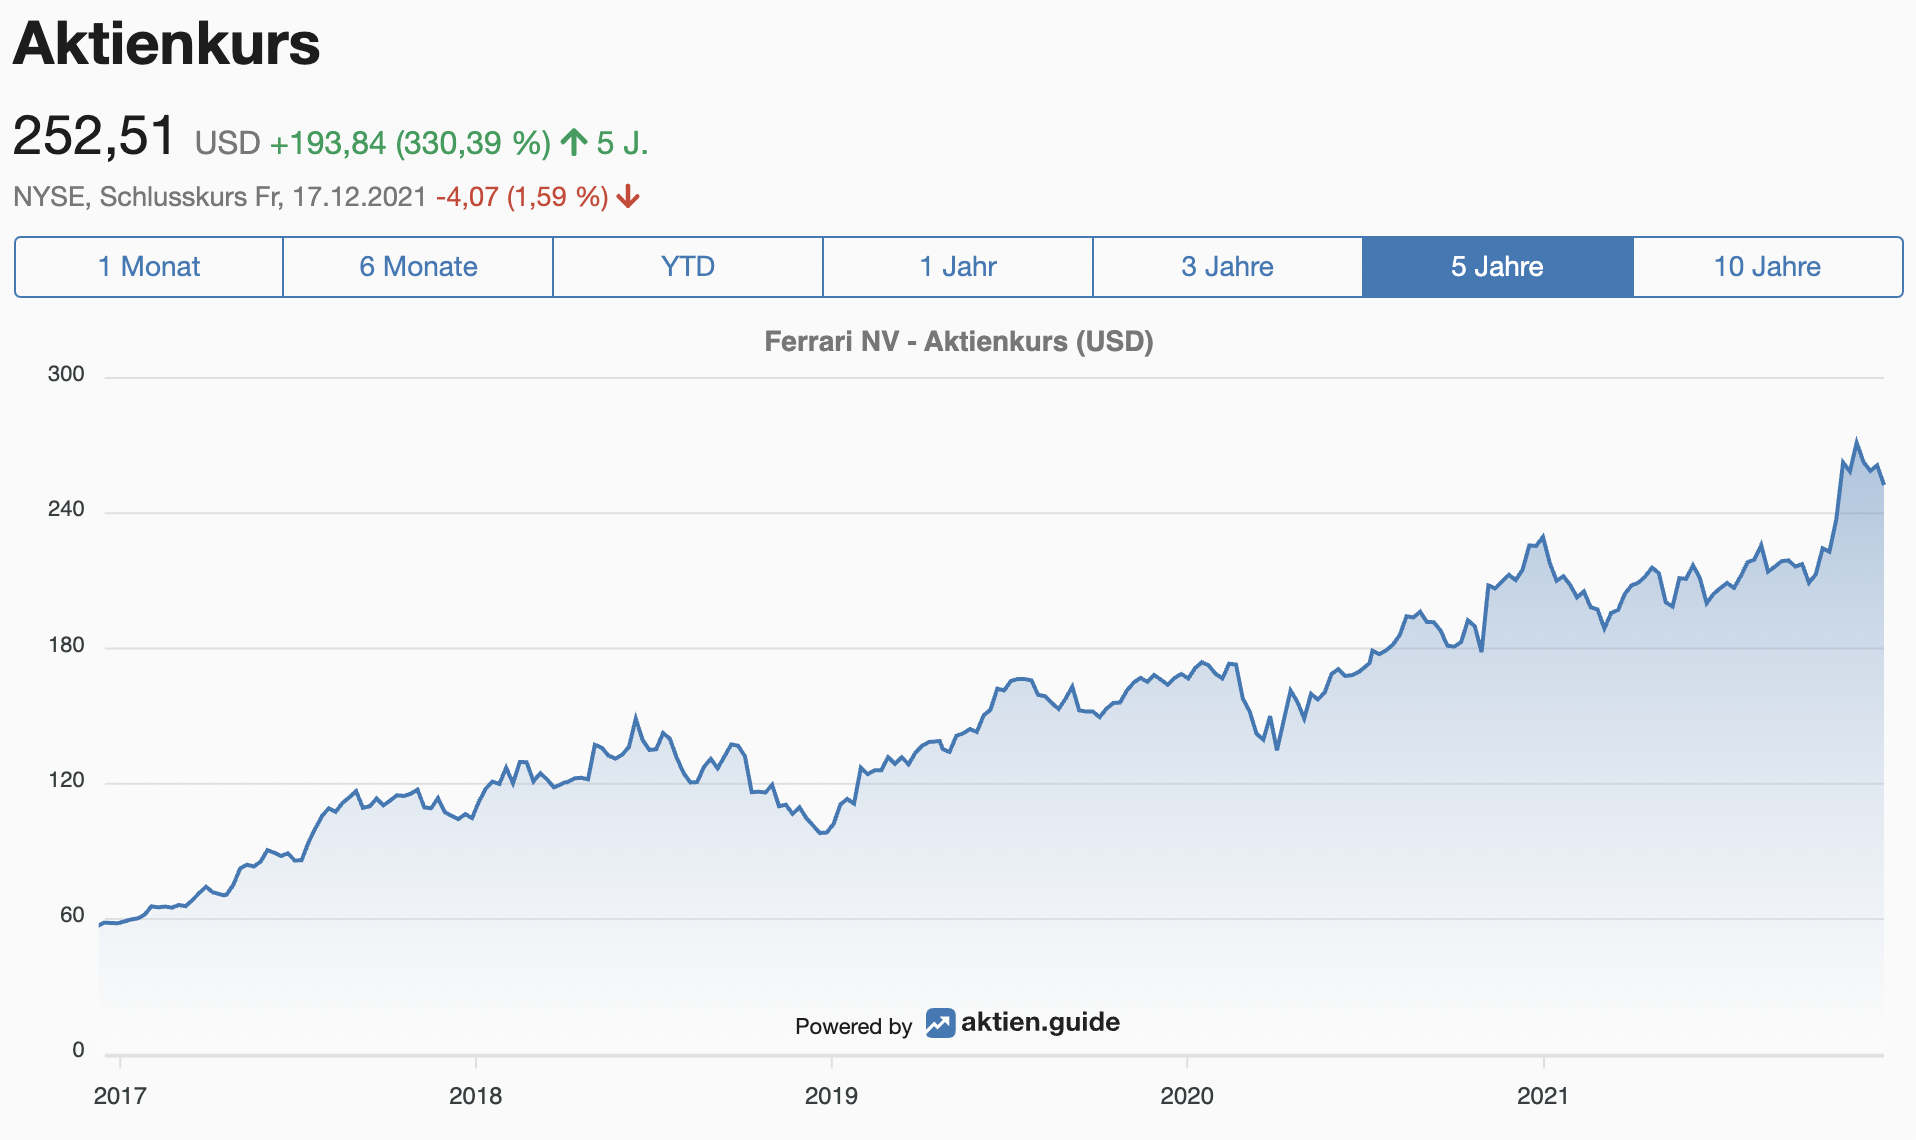This screenshot has width=1916, height=1140.
Task: Switch to the 10 Jahre tab
Action: (1768, 267)
